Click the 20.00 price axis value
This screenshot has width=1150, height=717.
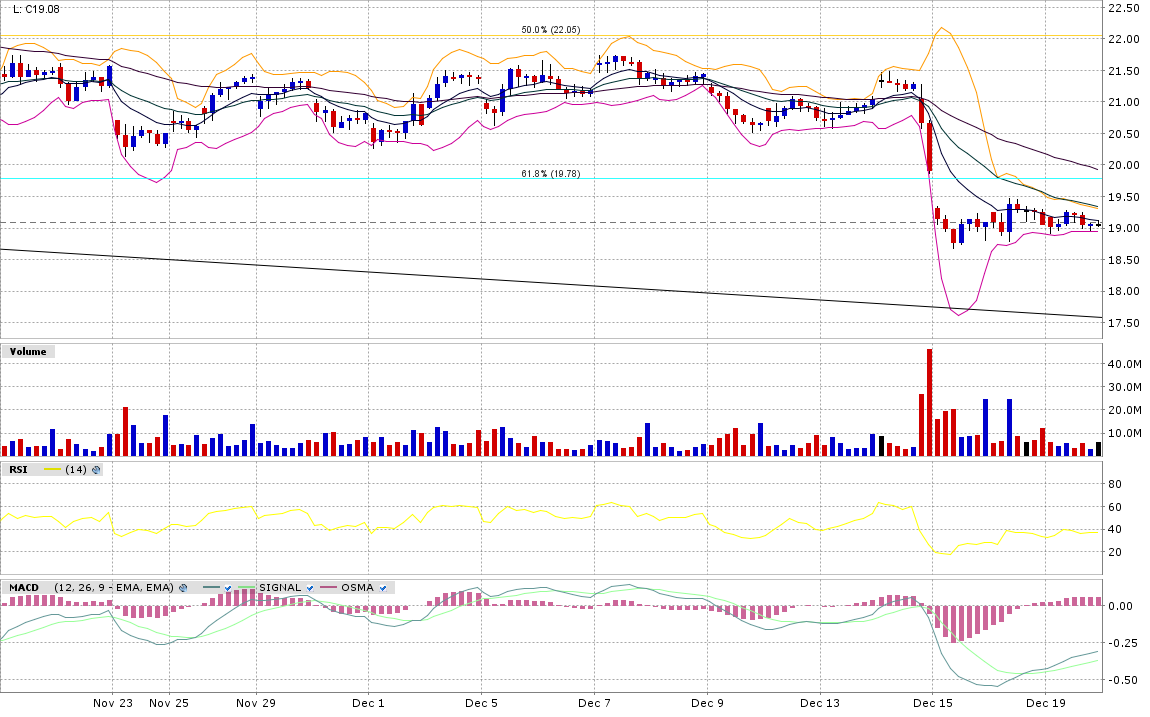(1124, 166)
